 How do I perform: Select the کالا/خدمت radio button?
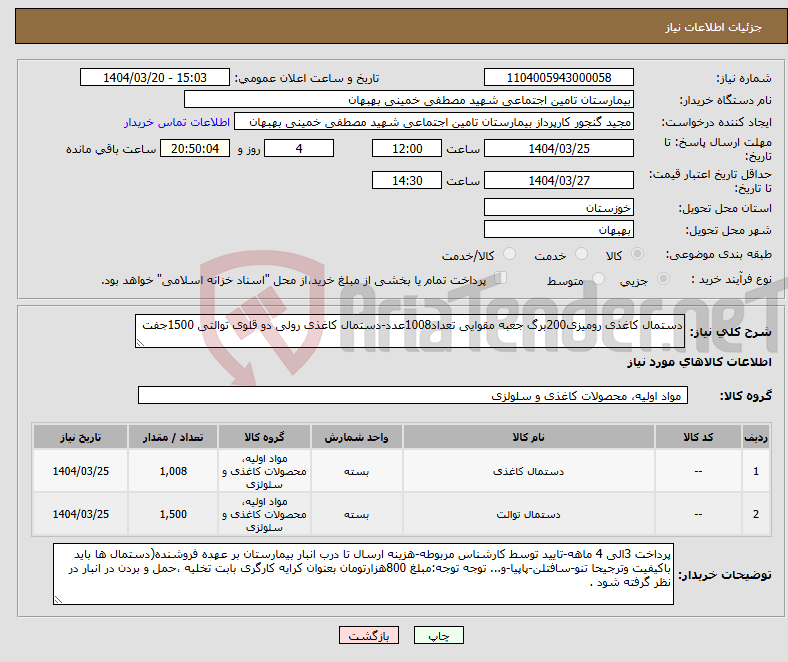click(510, 254)
